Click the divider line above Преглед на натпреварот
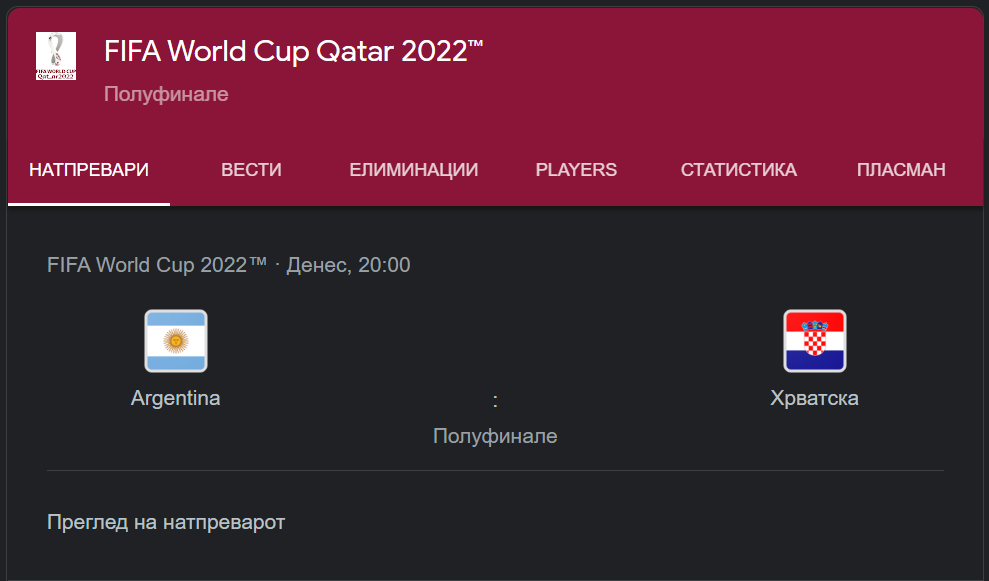989x581 pixels. click(x=495, y=470)
